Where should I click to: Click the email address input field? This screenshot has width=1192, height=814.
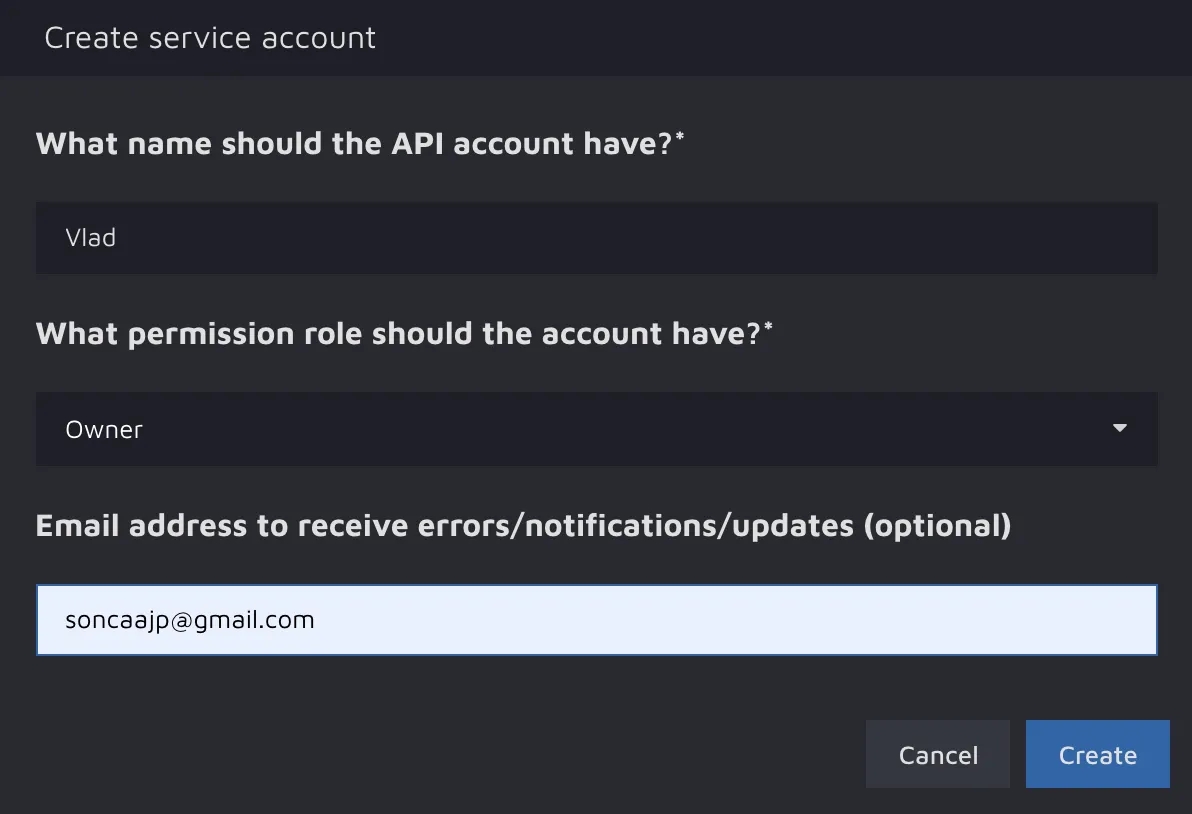pyautogui.click(x=596, y=620)
